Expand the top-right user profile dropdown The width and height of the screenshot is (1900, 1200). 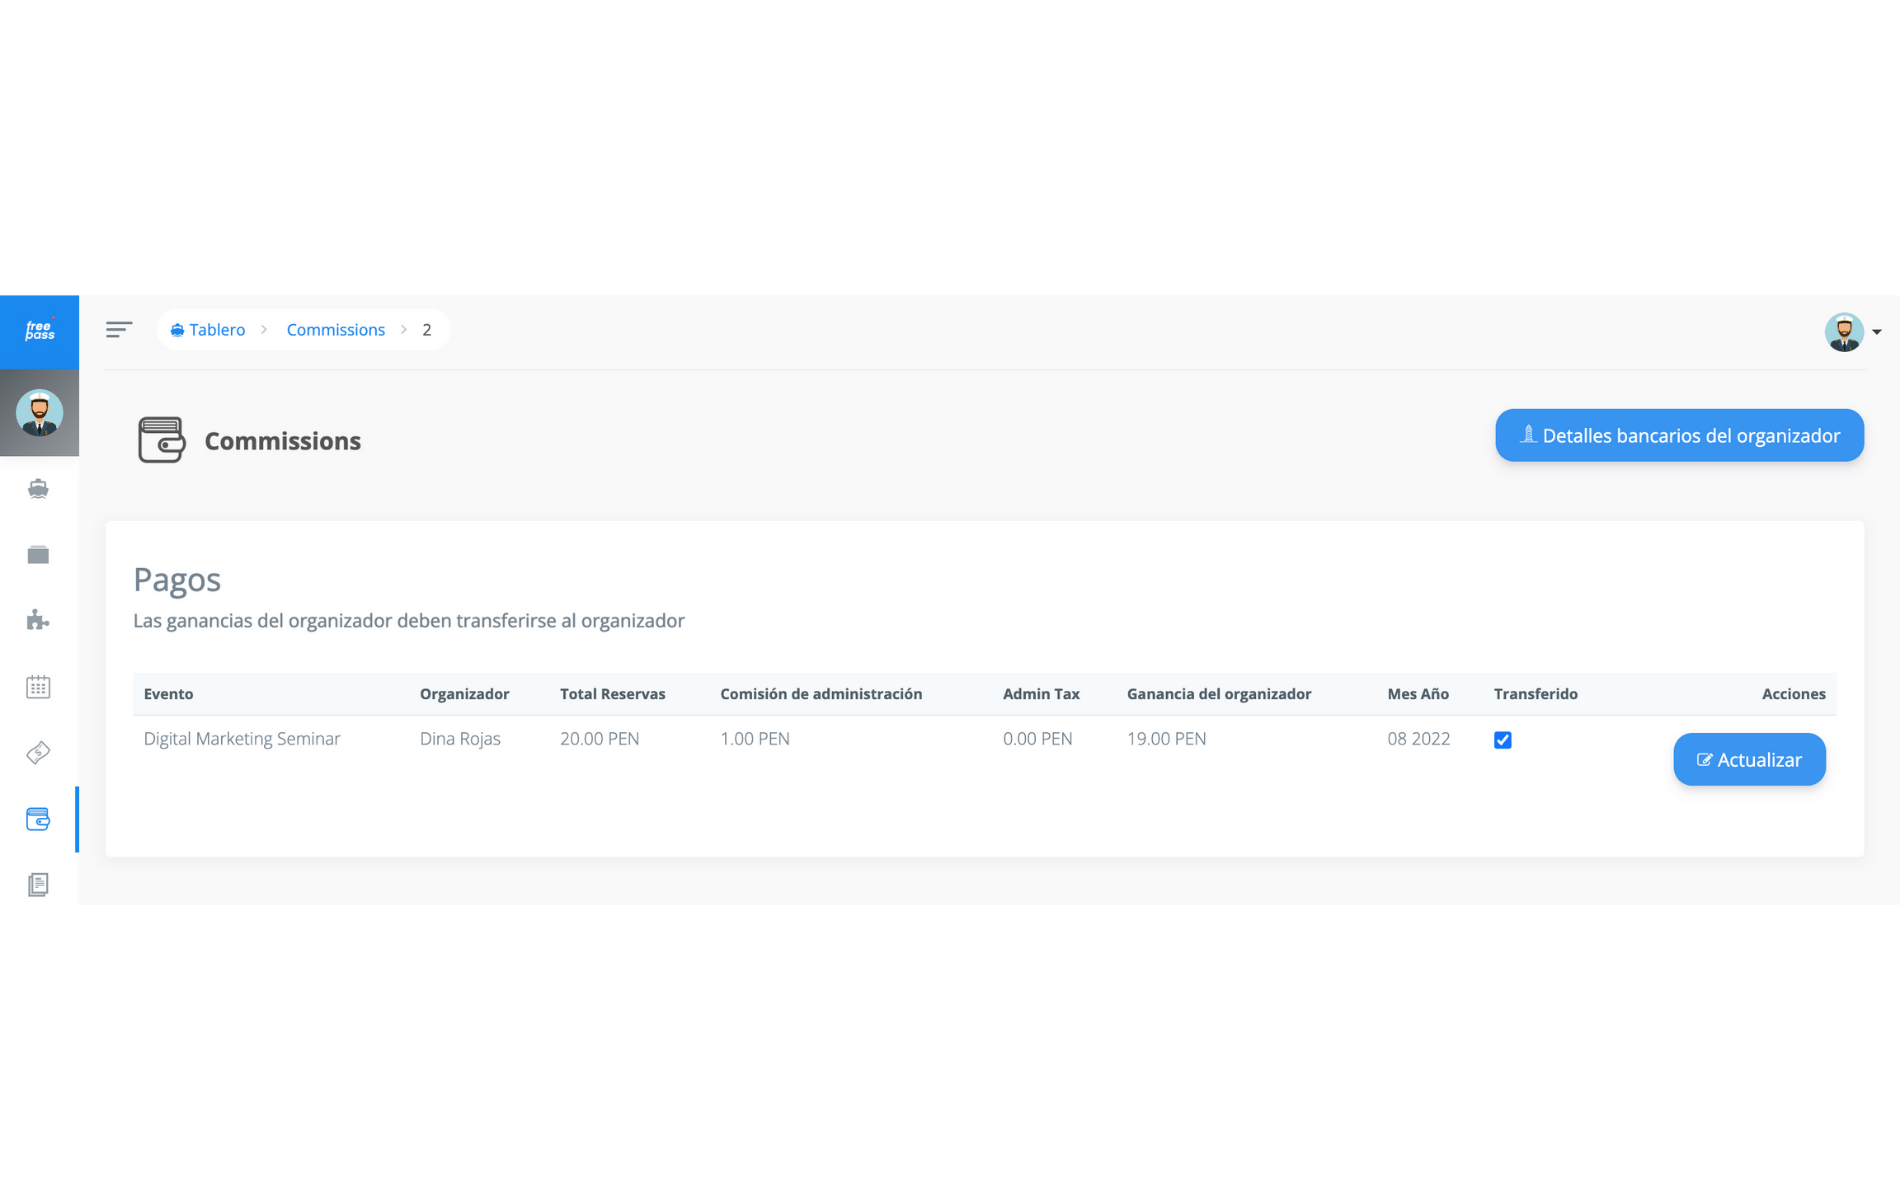[1853, 332]
